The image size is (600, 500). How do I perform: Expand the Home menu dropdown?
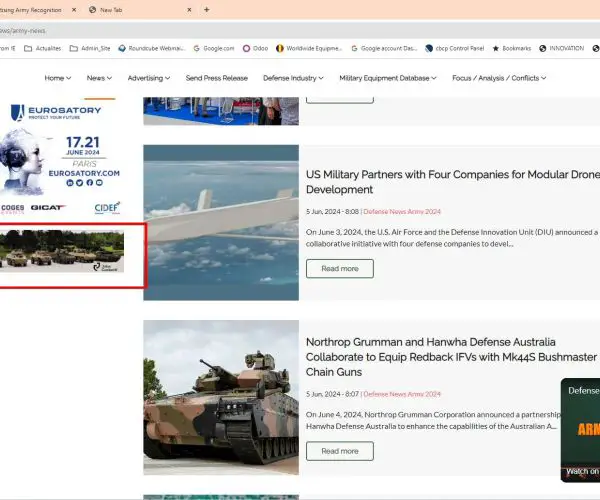point(59,78)
